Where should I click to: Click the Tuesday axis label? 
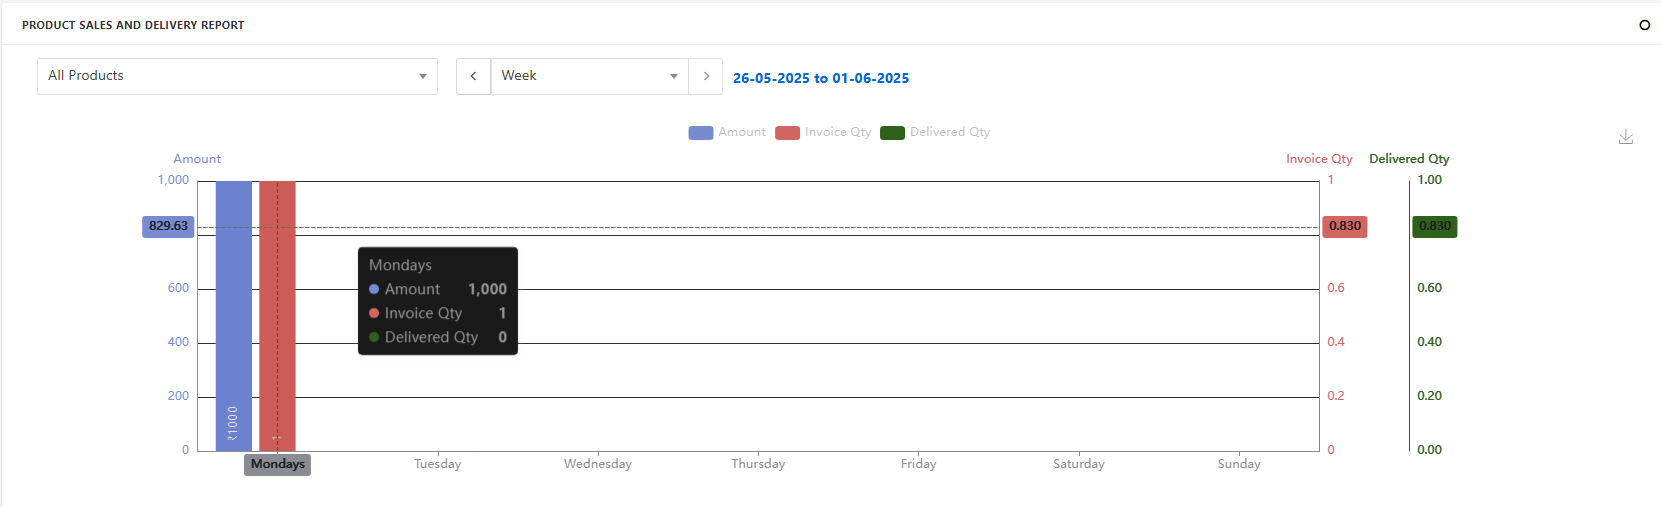point(437,464)
